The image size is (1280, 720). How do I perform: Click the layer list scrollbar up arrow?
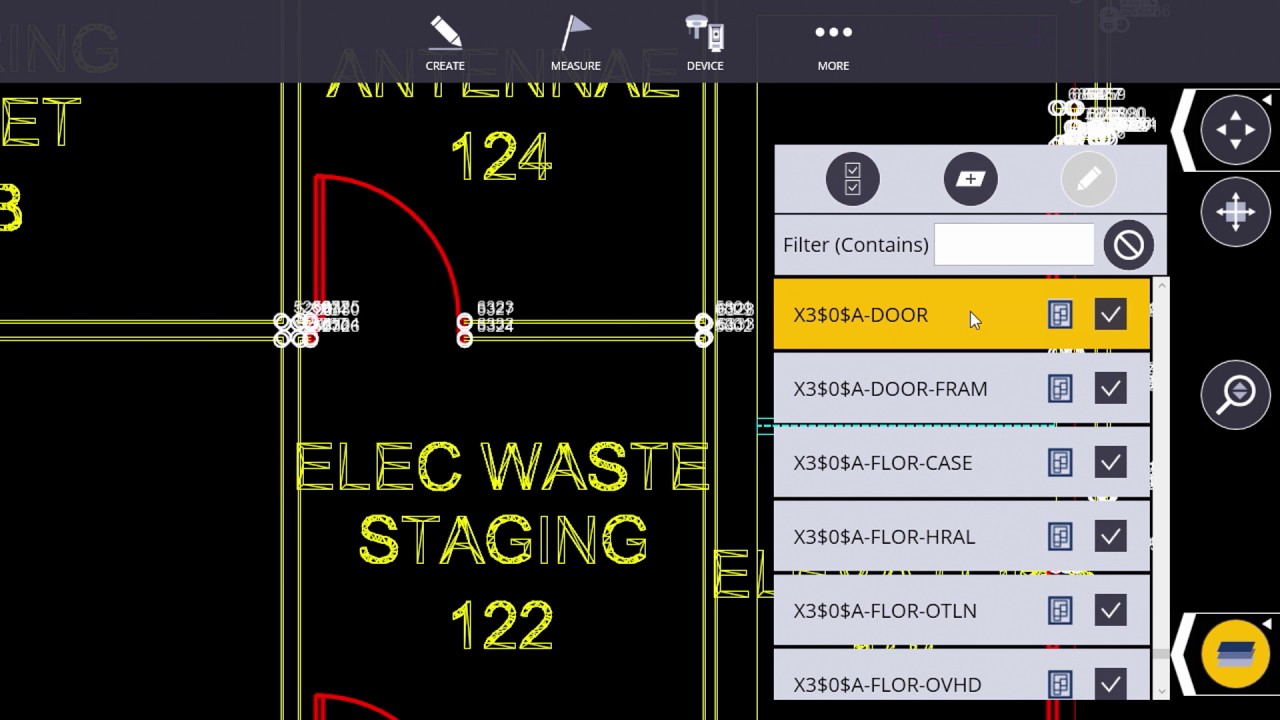point(1161,287)
